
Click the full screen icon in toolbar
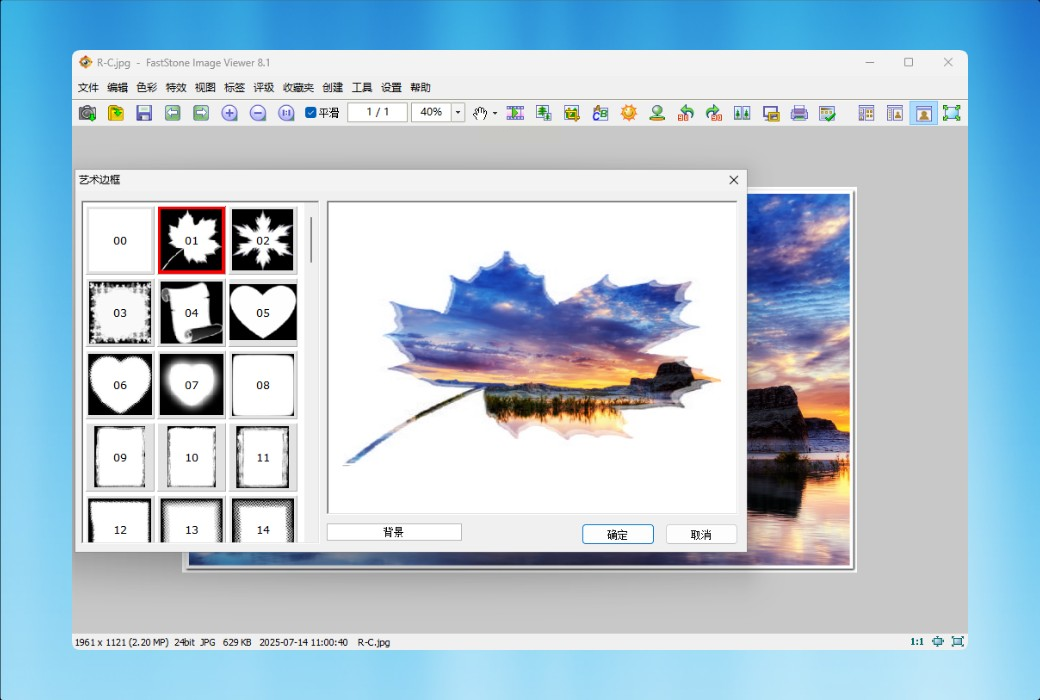tap(951, 113)
